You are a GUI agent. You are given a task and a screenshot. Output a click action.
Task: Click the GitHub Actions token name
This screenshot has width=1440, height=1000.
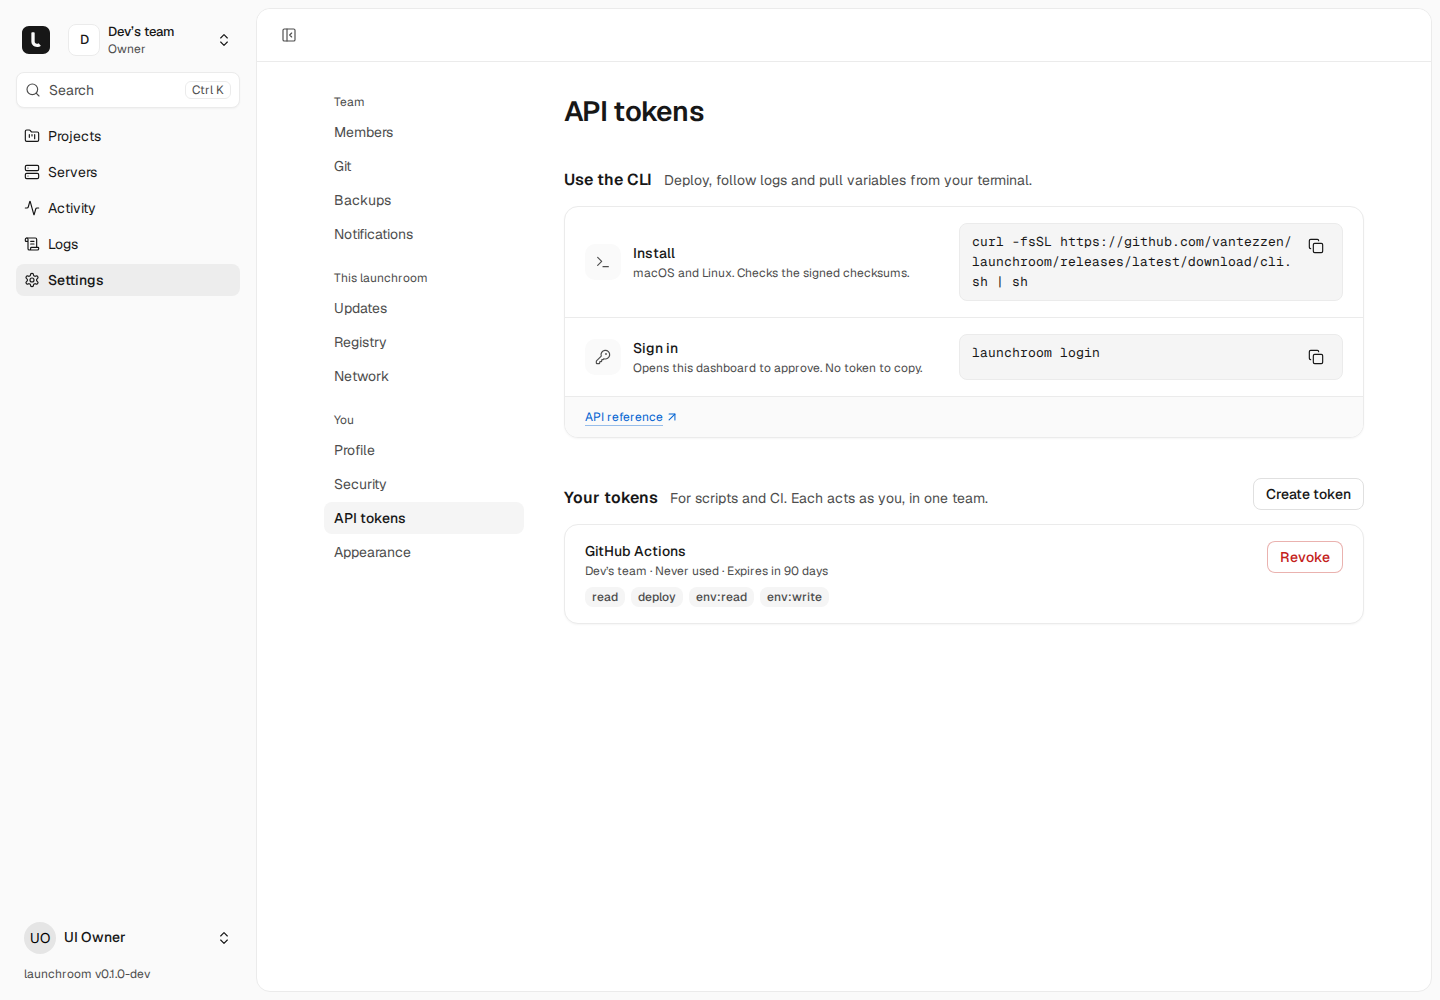click(635, 551)
